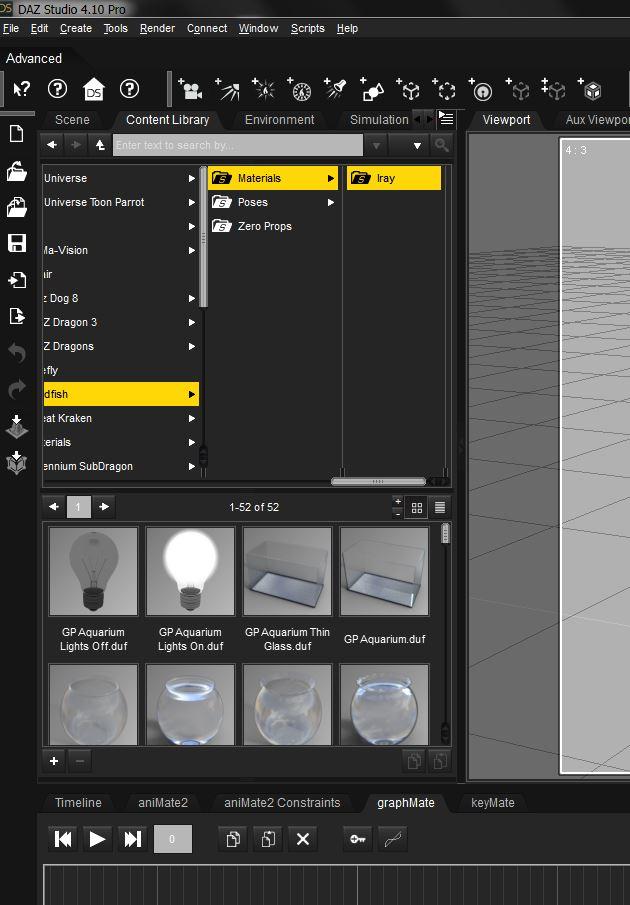Create a new point light

click(x=264, y=89)
